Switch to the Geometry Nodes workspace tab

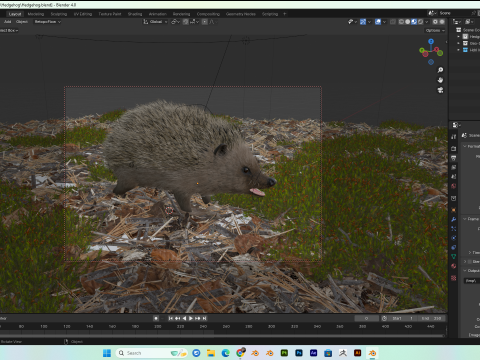[241, 14]
